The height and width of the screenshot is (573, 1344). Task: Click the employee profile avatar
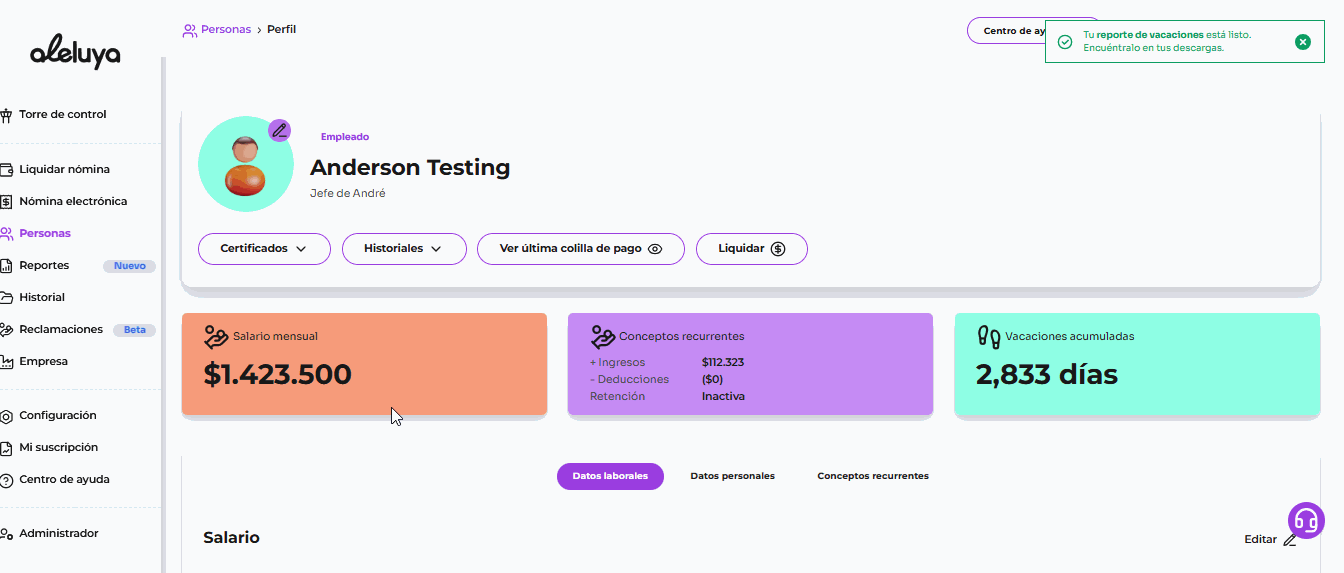(x=246, y=165)
